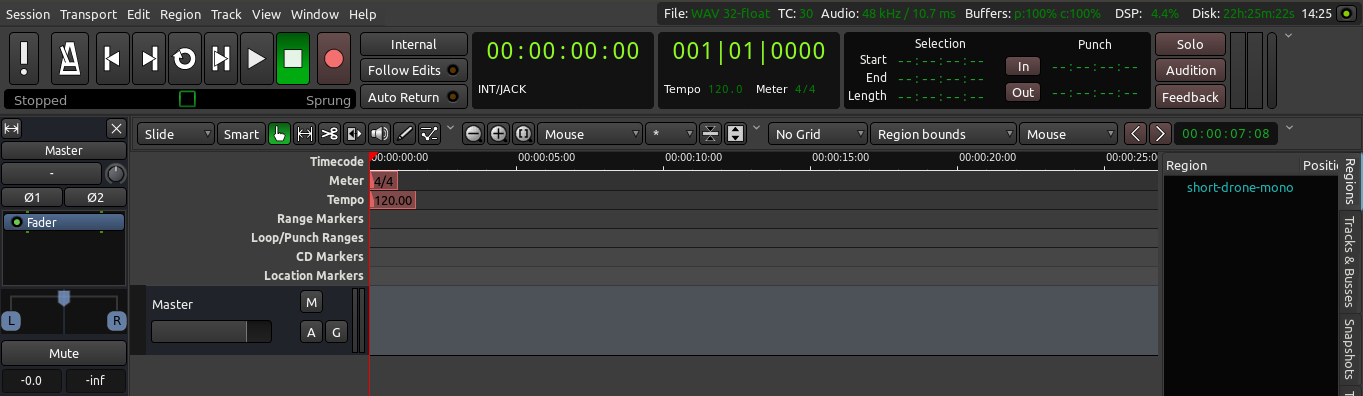Toggle Auto Return

pyautogui.click(x=414, y=97)
